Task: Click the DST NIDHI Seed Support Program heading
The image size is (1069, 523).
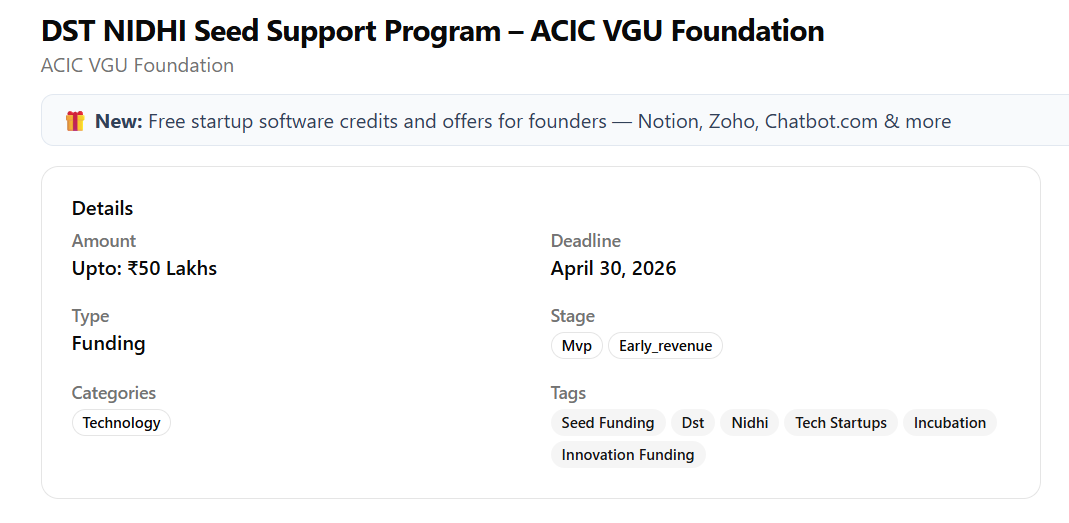Action: click(x=432, y=31)
